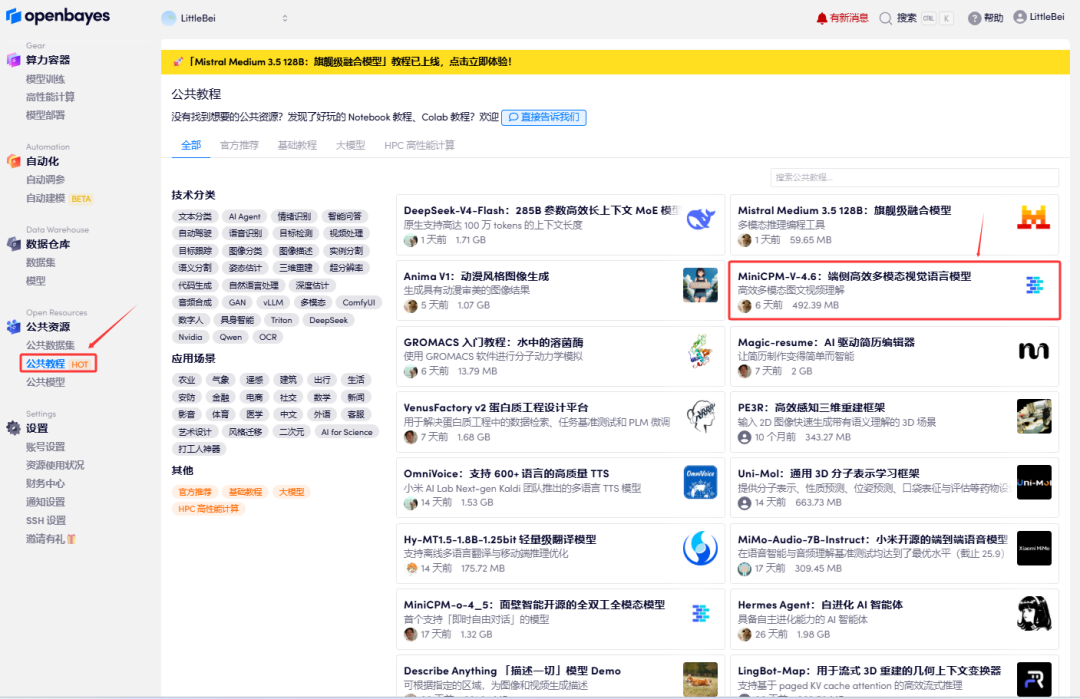Switch to the HPC 高性能计算 tab
The height and width of the screenshot is (699, 1080).
click(419, 145)
